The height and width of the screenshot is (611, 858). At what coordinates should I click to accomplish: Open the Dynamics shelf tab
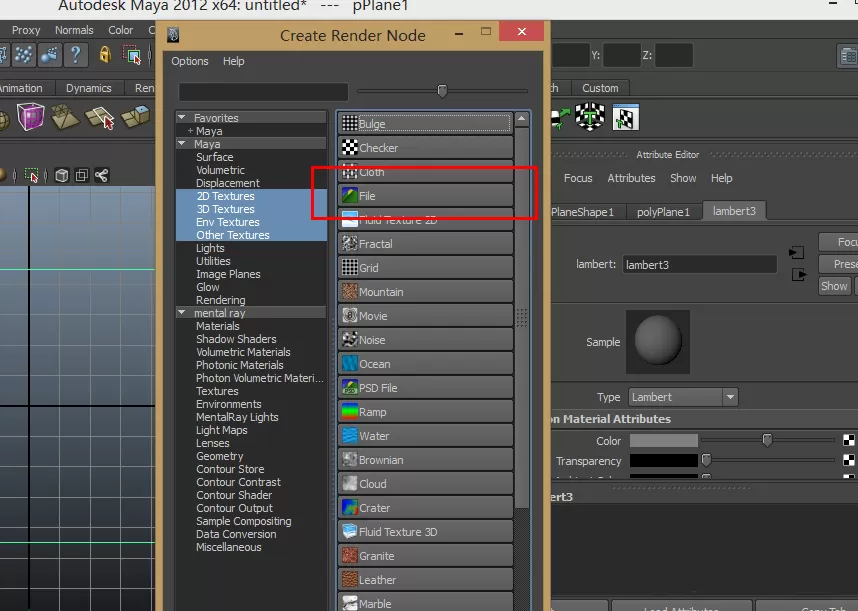(x=89, y=88)
